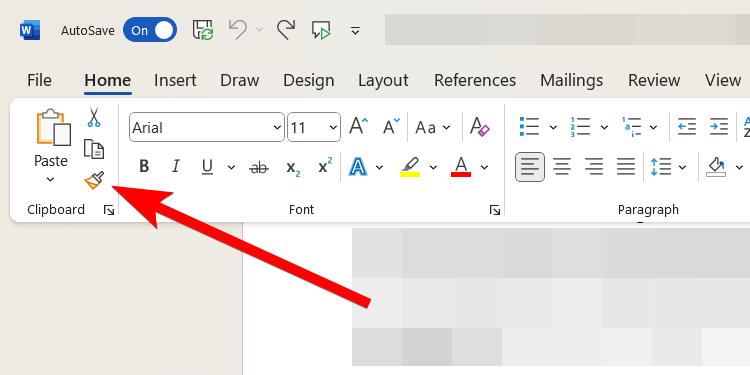Expand the font size dropdown arrow

[333, 128]
